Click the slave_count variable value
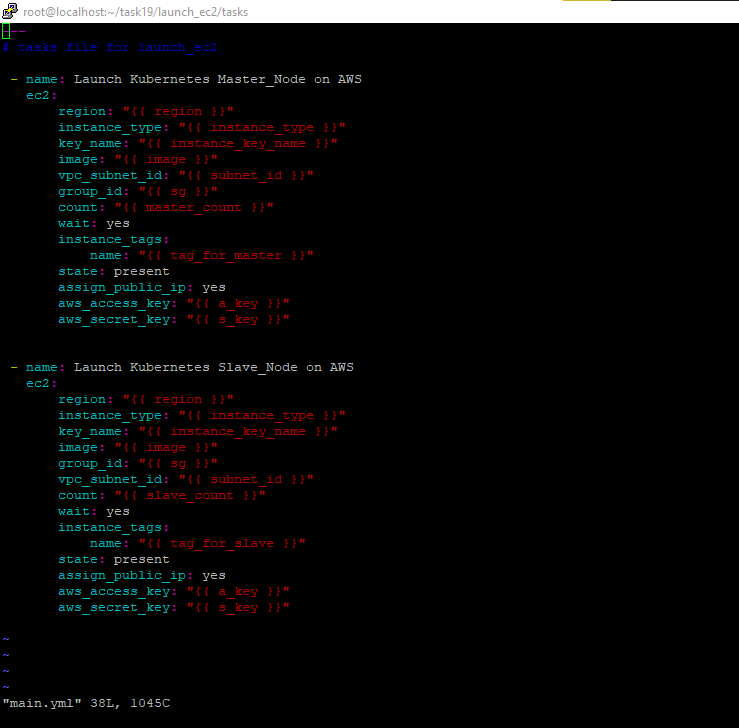 [190, 495]
